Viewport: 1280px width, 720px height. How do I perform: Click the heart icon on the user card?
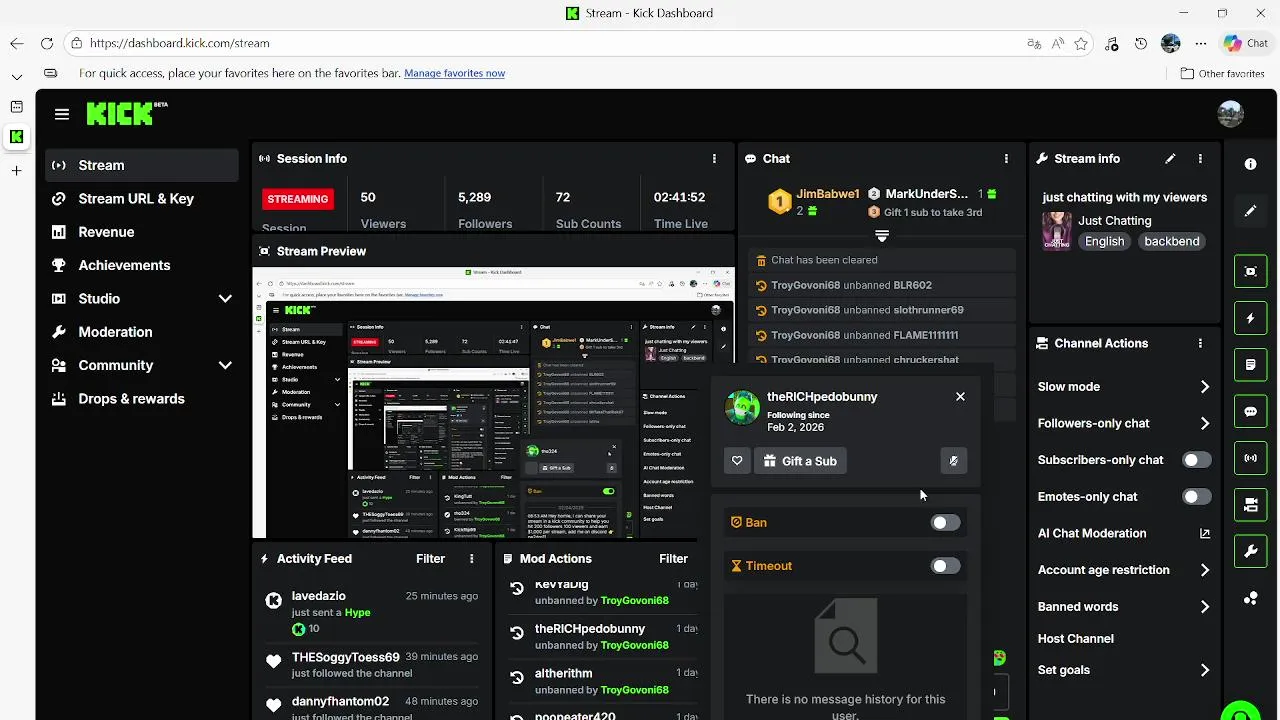click(x=737, y=461)
